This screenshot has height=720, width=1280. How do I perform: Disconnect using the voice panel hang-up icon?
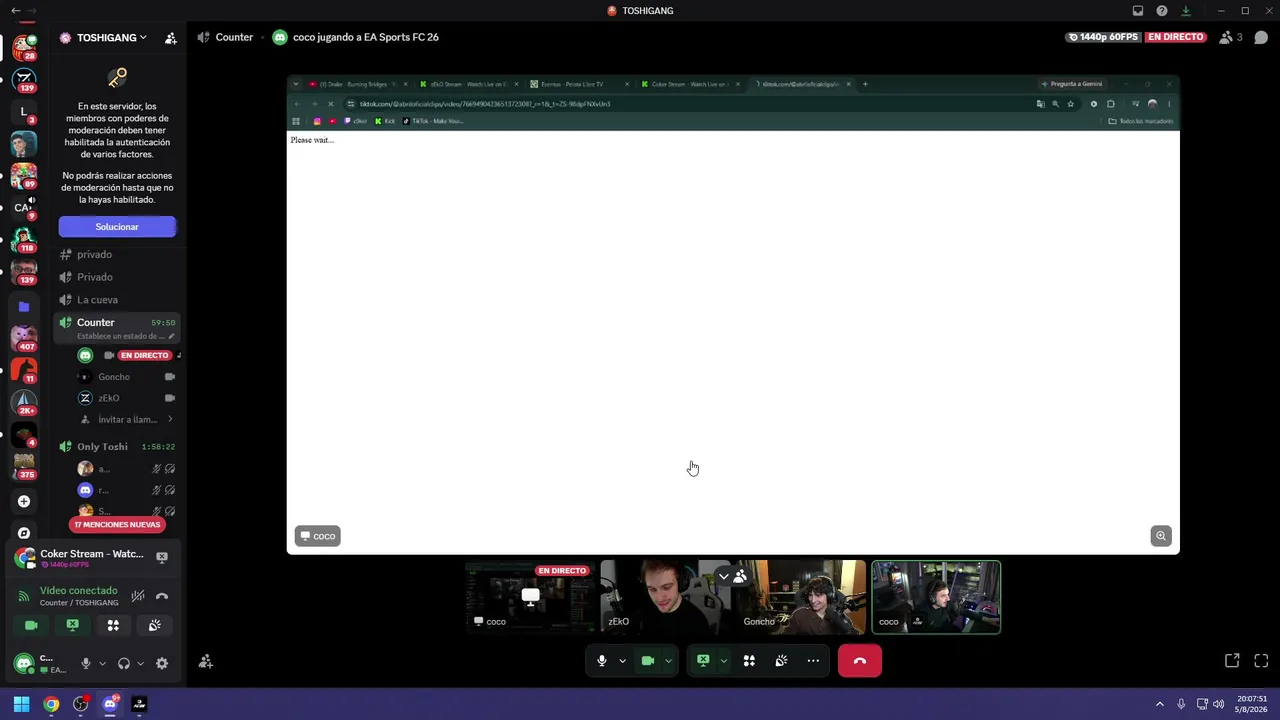[x=162, y=596]
